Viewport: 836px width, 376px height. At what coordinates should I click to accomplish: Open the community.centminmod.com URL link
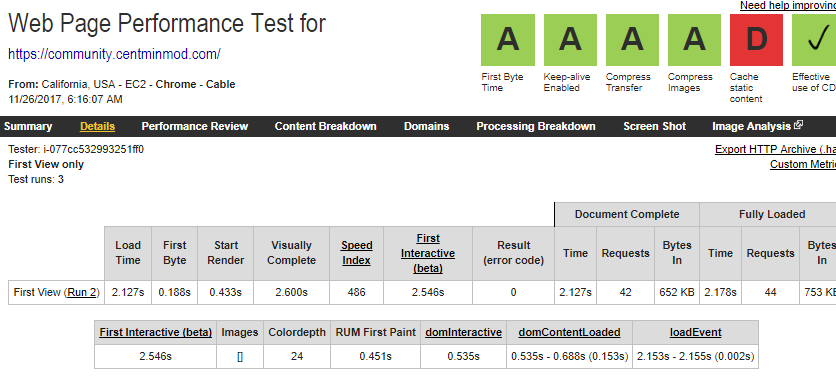(x=114, y=54)
